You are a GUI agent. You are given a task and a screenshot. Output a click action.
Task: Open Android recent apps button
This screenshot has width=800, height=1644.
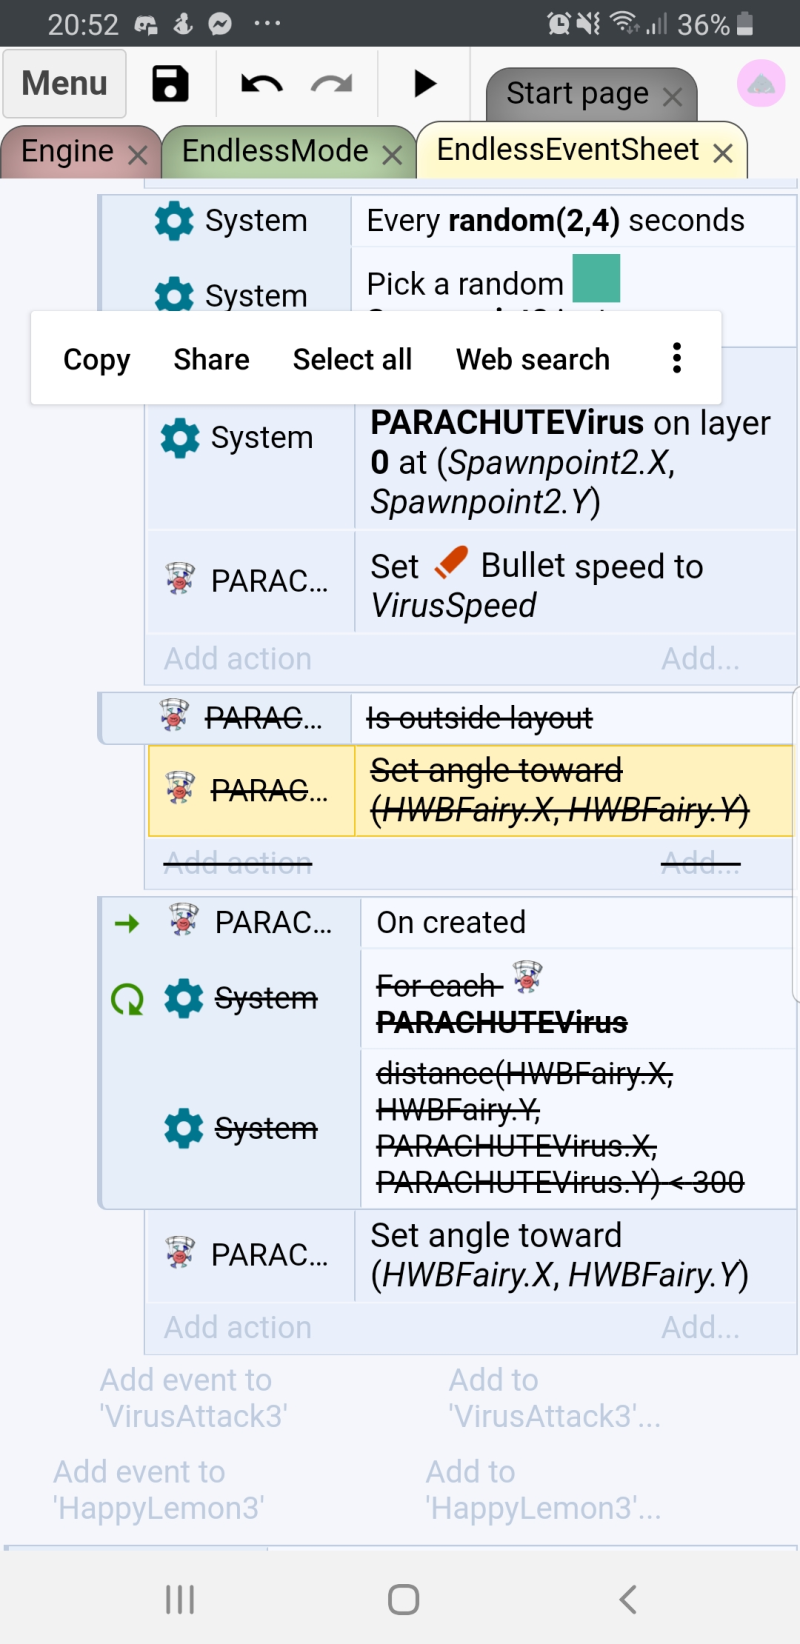pos(180,1600)
